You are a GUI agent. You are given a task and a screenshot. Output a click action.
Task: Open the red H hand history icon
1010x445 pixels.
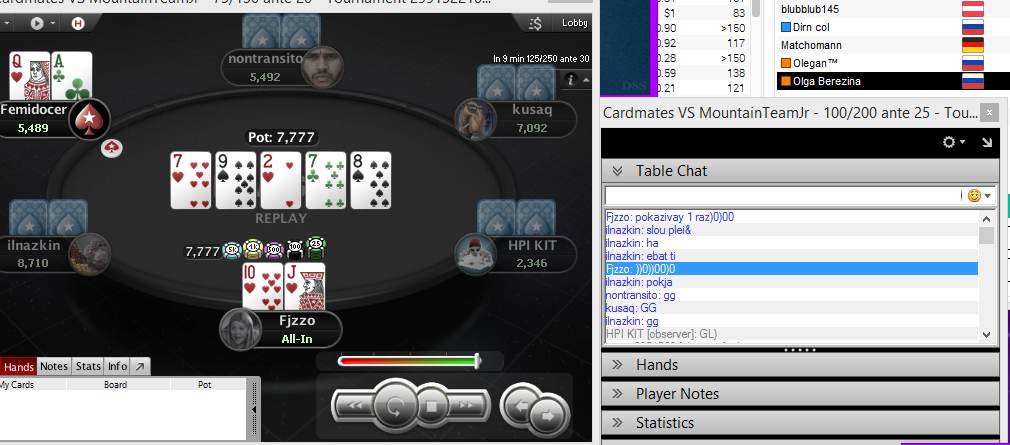78,23
